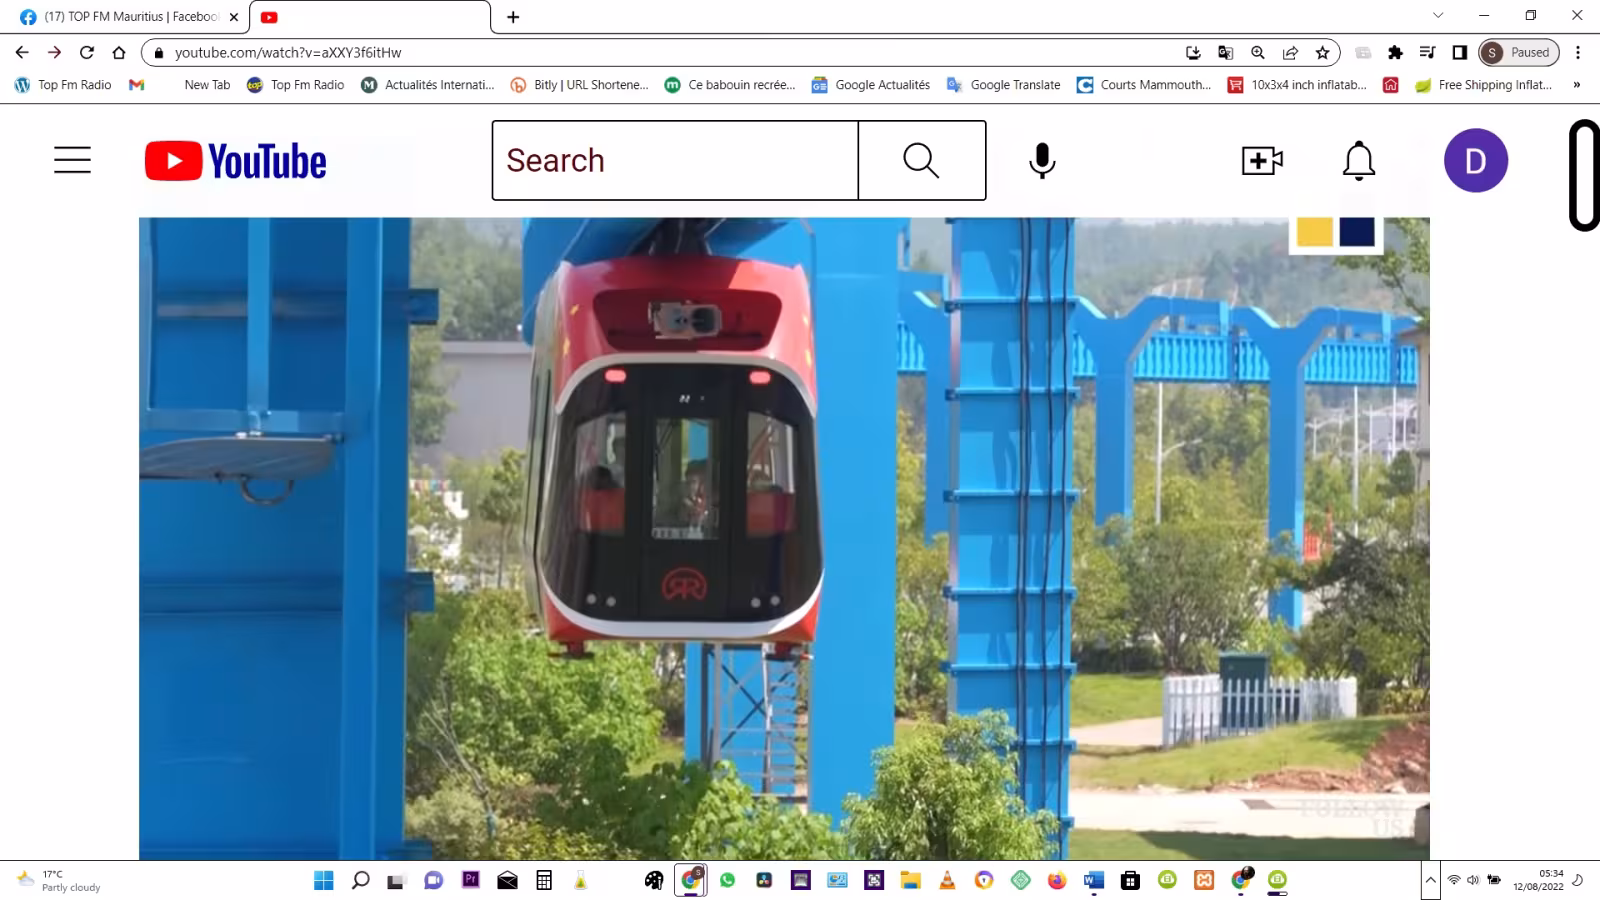Open a new tab with the plus button
1600x900 pixels.
point(513,17)
